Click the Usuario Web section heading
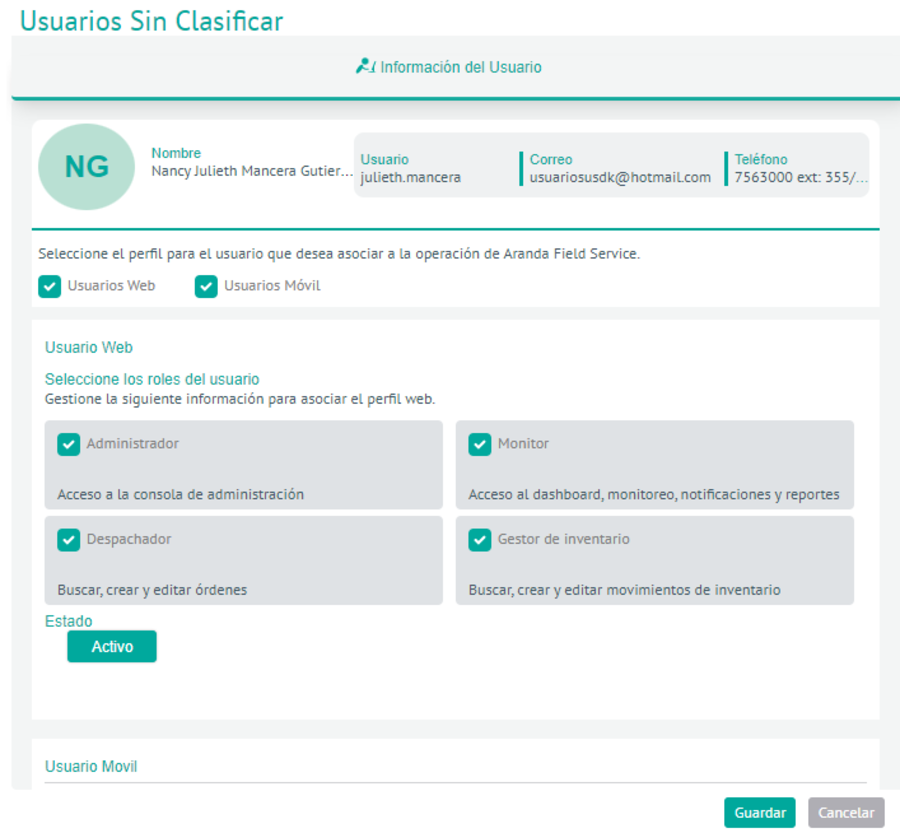The width and height of the screenshot is (900, 833). [x=89, y=347]
